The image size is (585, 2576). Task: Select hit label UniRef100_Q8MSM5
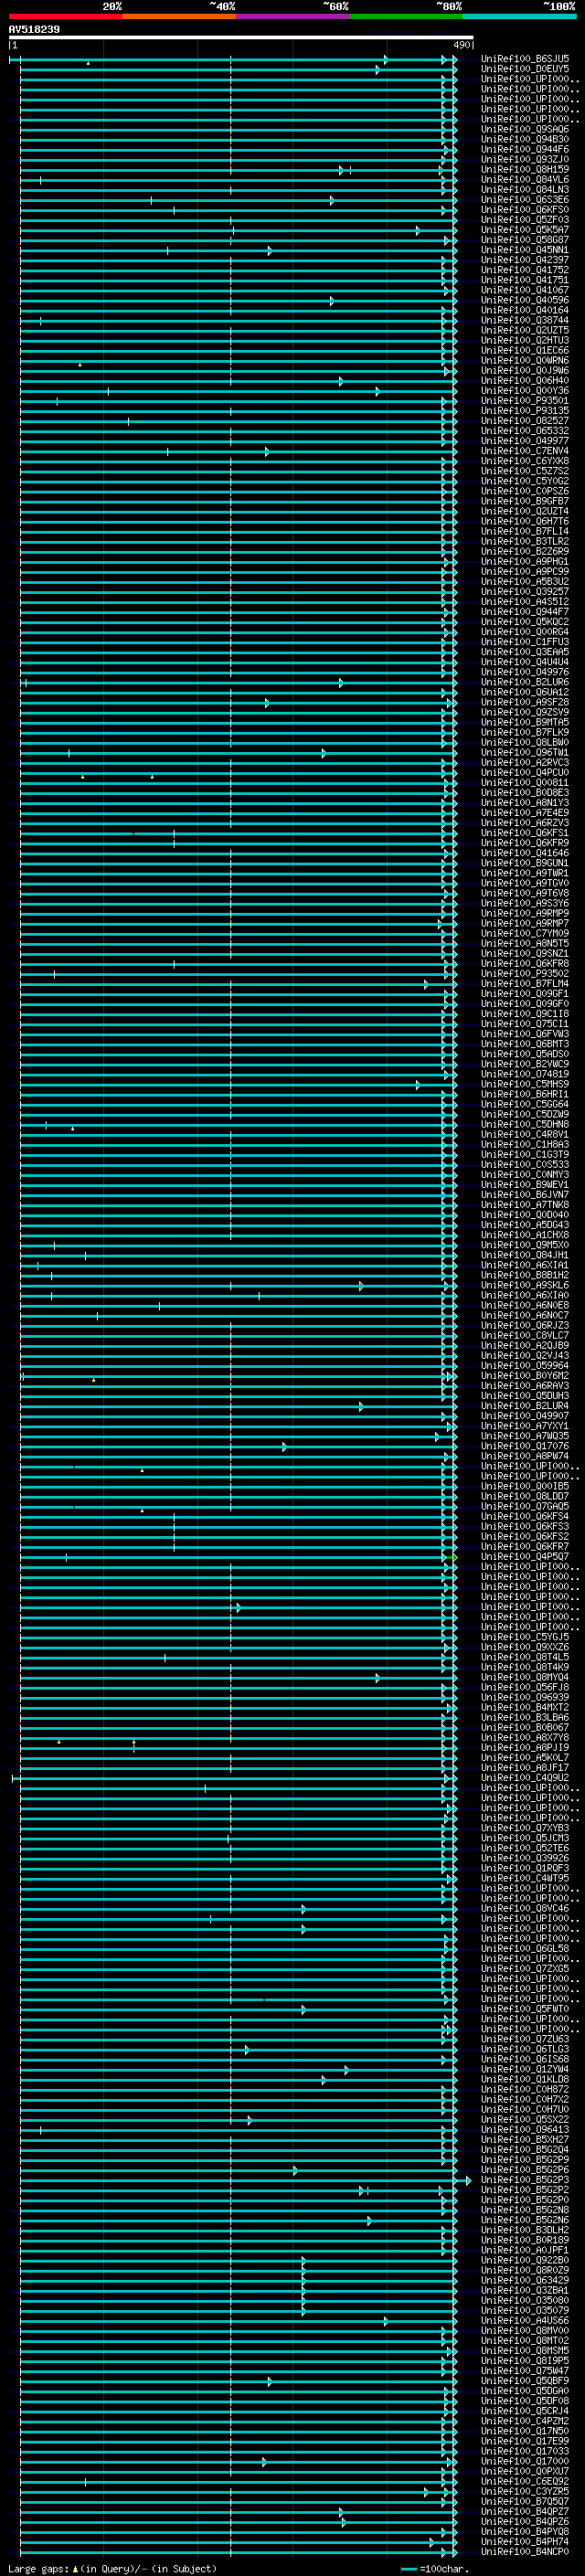pos(525,2351)
